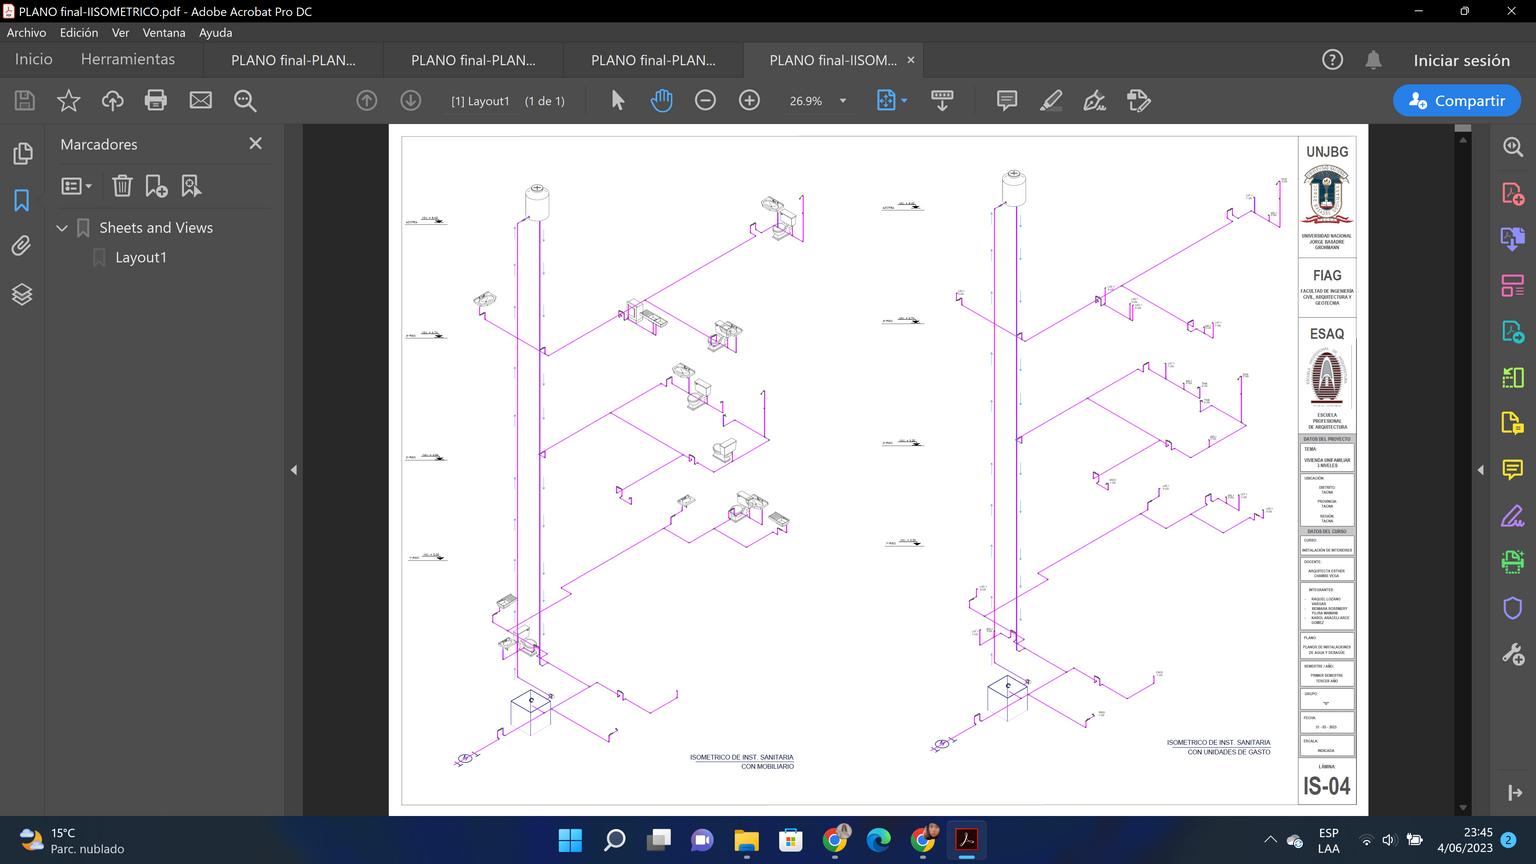Open the Ver menu
This screenshot has width=1536, height=864.
pos(120,32)
